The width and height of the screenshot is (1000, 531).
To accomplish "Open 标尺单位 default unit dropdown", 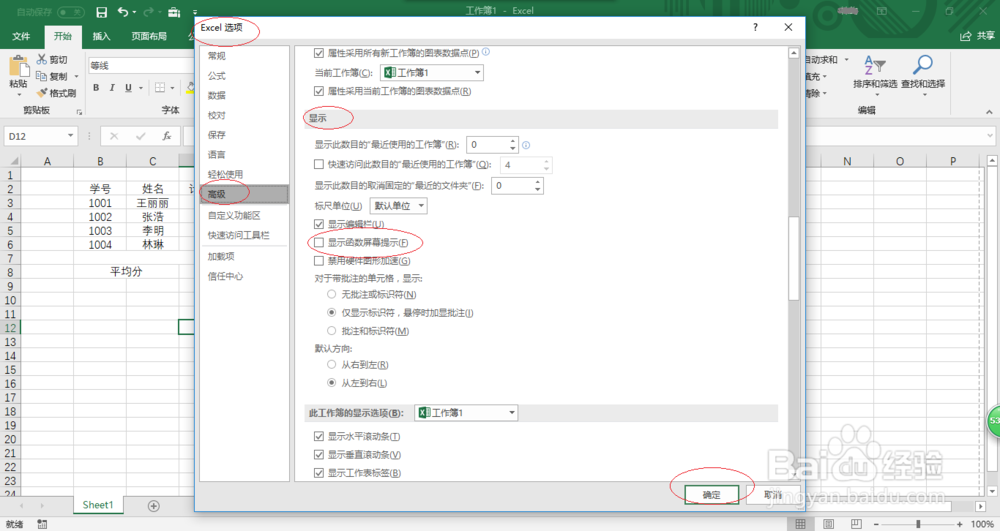I will [x=399, y=206].
